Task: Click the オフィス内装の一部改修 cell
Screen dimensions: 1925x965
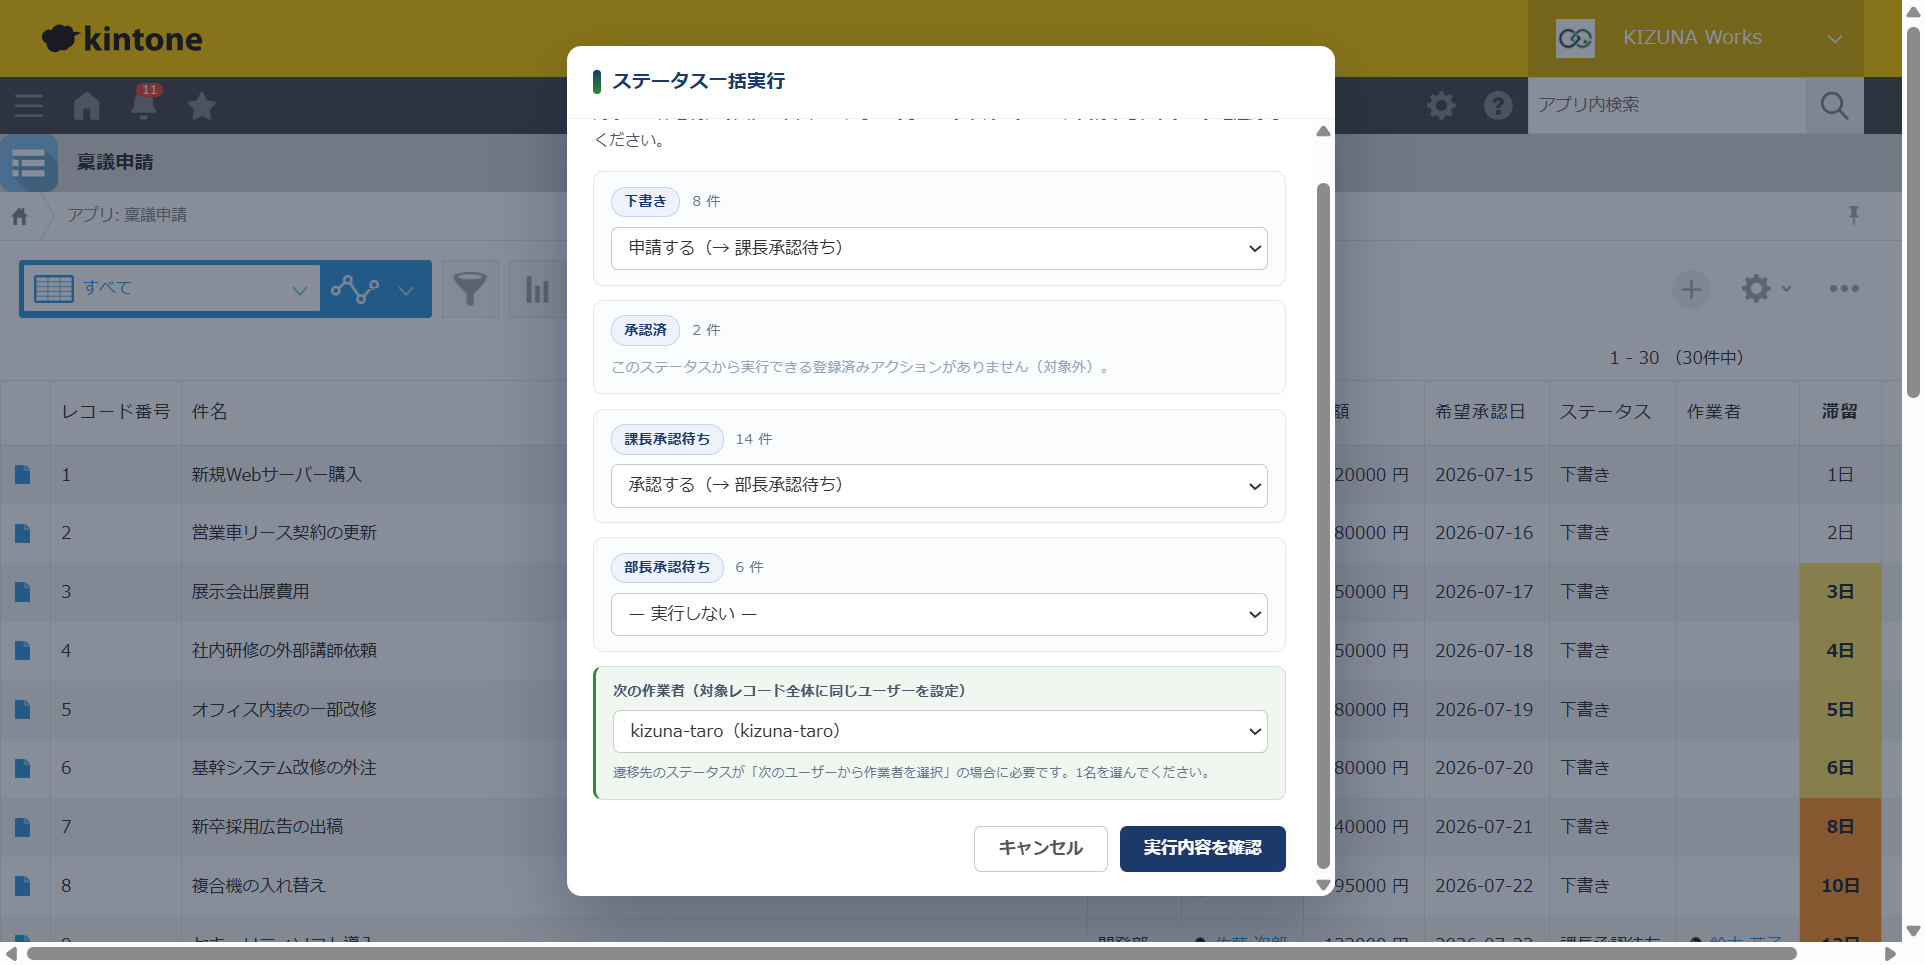Action: point(284,710)
